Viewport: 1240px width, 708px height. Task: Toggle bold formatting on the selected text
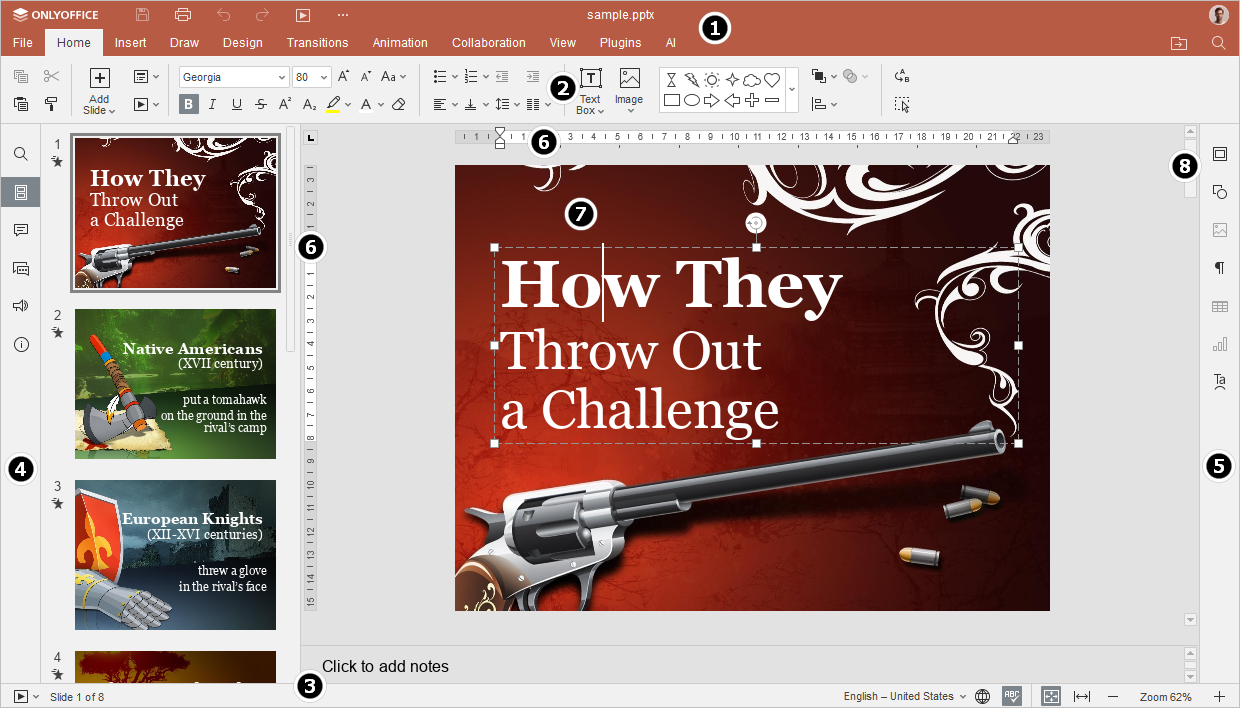188,103
